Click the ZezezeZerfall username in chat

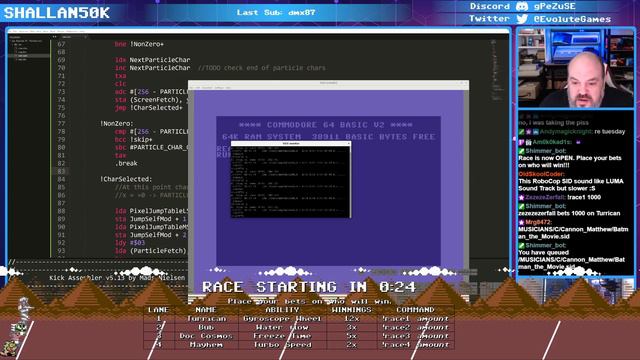pos(545,197)
